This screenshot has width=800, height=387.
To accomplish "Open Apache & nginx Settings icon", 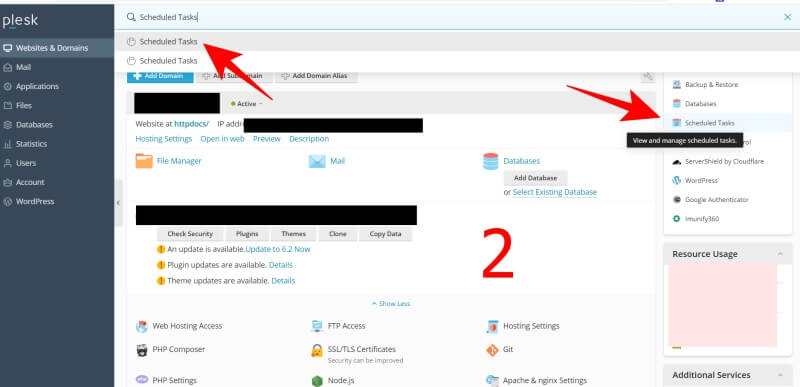I will tap(492, 380).
